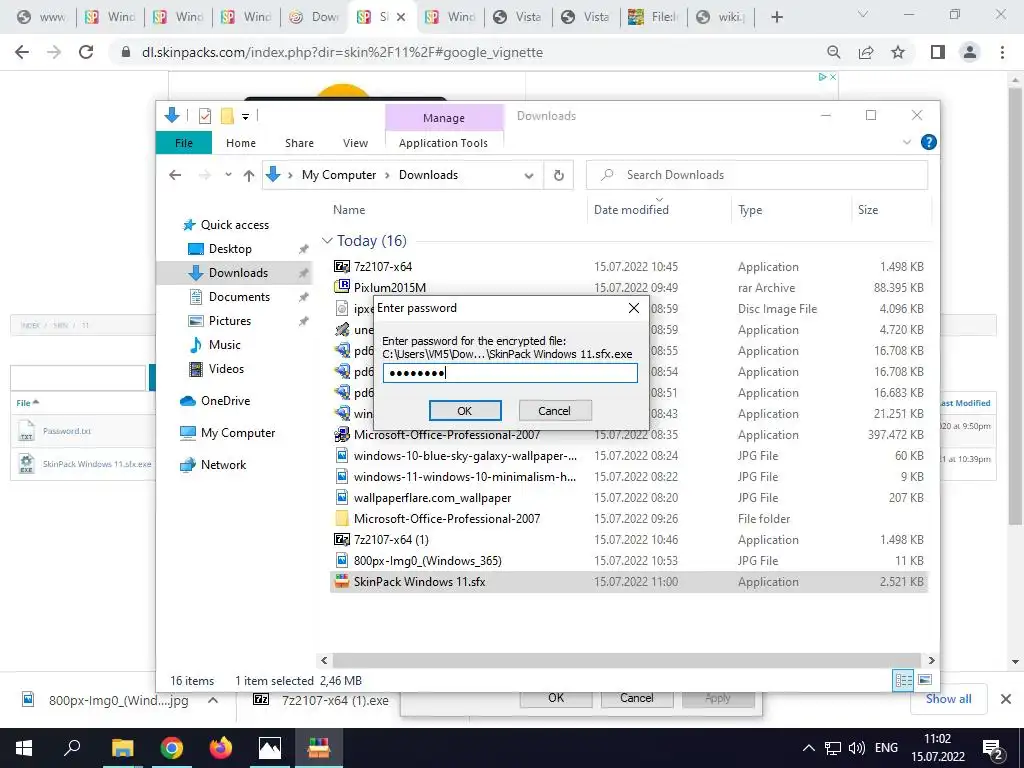Image resolution: width=1024 pixels, height=768 pixels.
Task: Expand the address bar history dropdown
Action: coord(529,176)
